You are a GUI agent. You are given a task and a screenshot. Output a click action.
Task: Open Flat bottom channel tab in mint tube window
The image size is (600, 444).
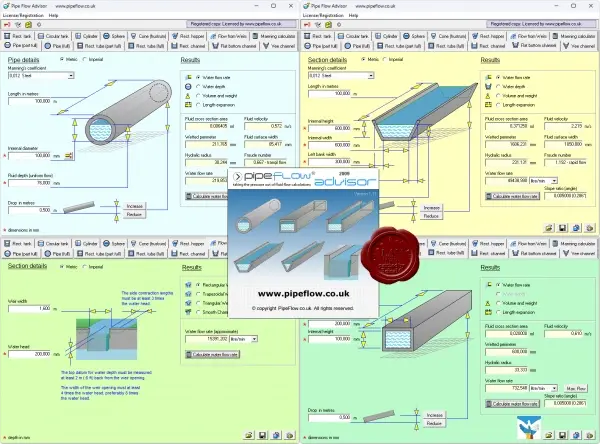click(x=534, y=253)
